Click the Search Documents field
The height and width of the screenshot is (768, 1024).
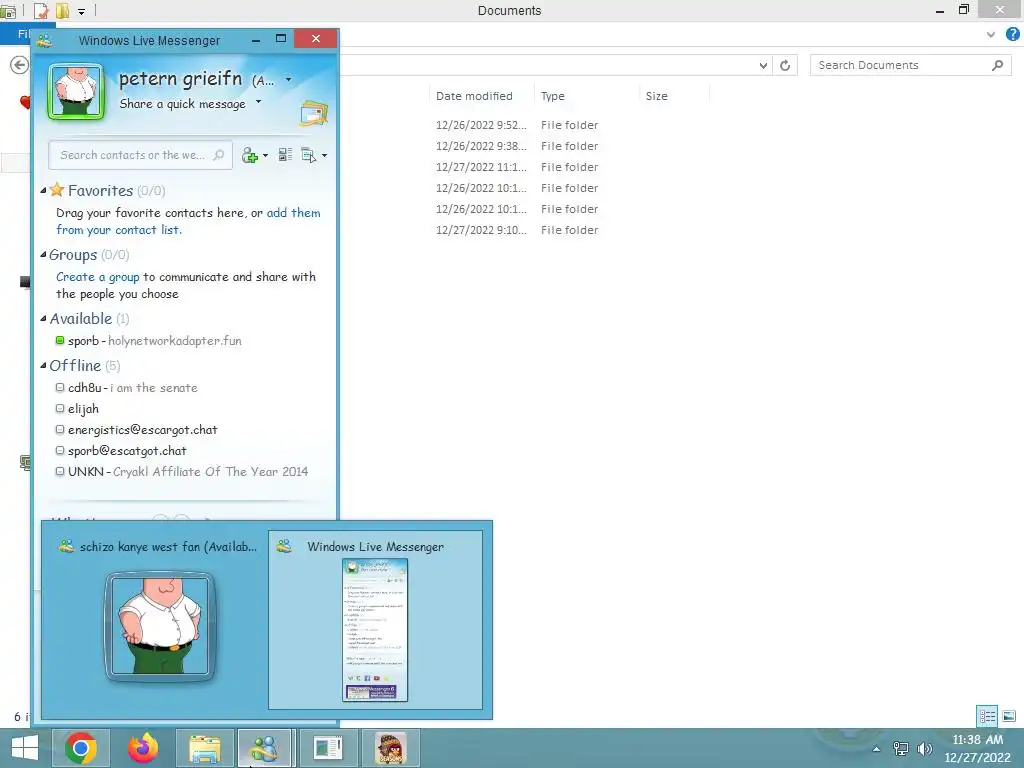pyautogui.click(x=910, y=65)
